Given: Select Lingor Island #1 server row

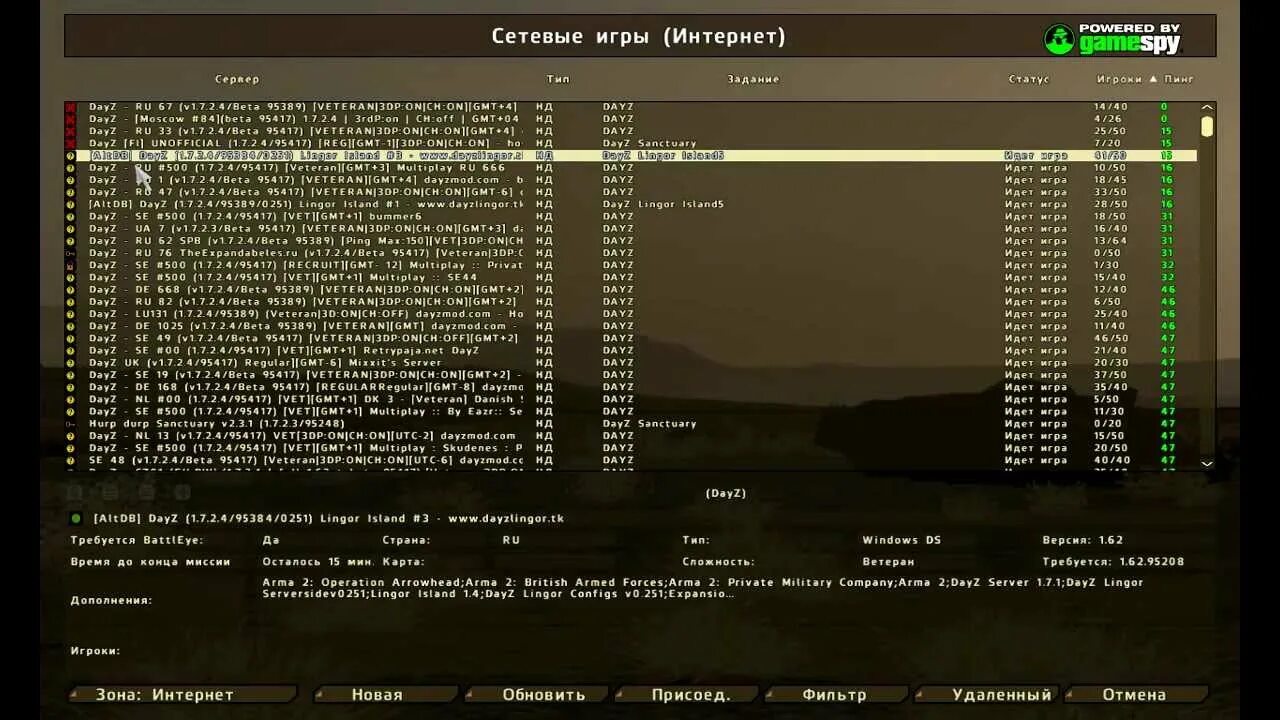Looking at the screenshot, I should tap(636, 204).
